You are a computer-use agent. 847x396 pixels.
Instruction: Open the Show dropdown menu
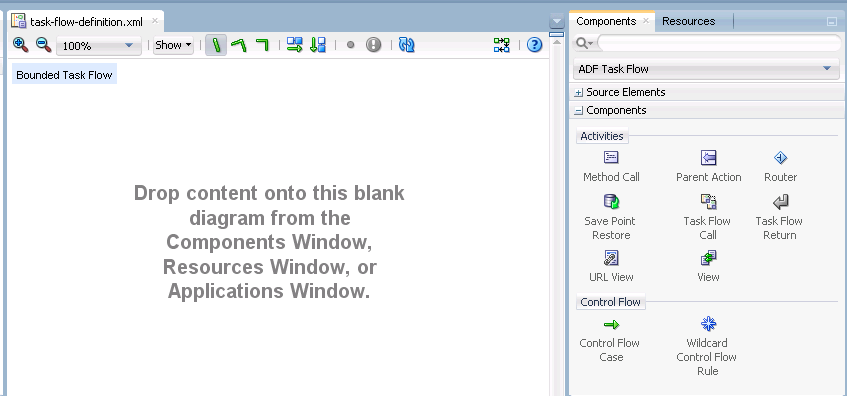173,45
